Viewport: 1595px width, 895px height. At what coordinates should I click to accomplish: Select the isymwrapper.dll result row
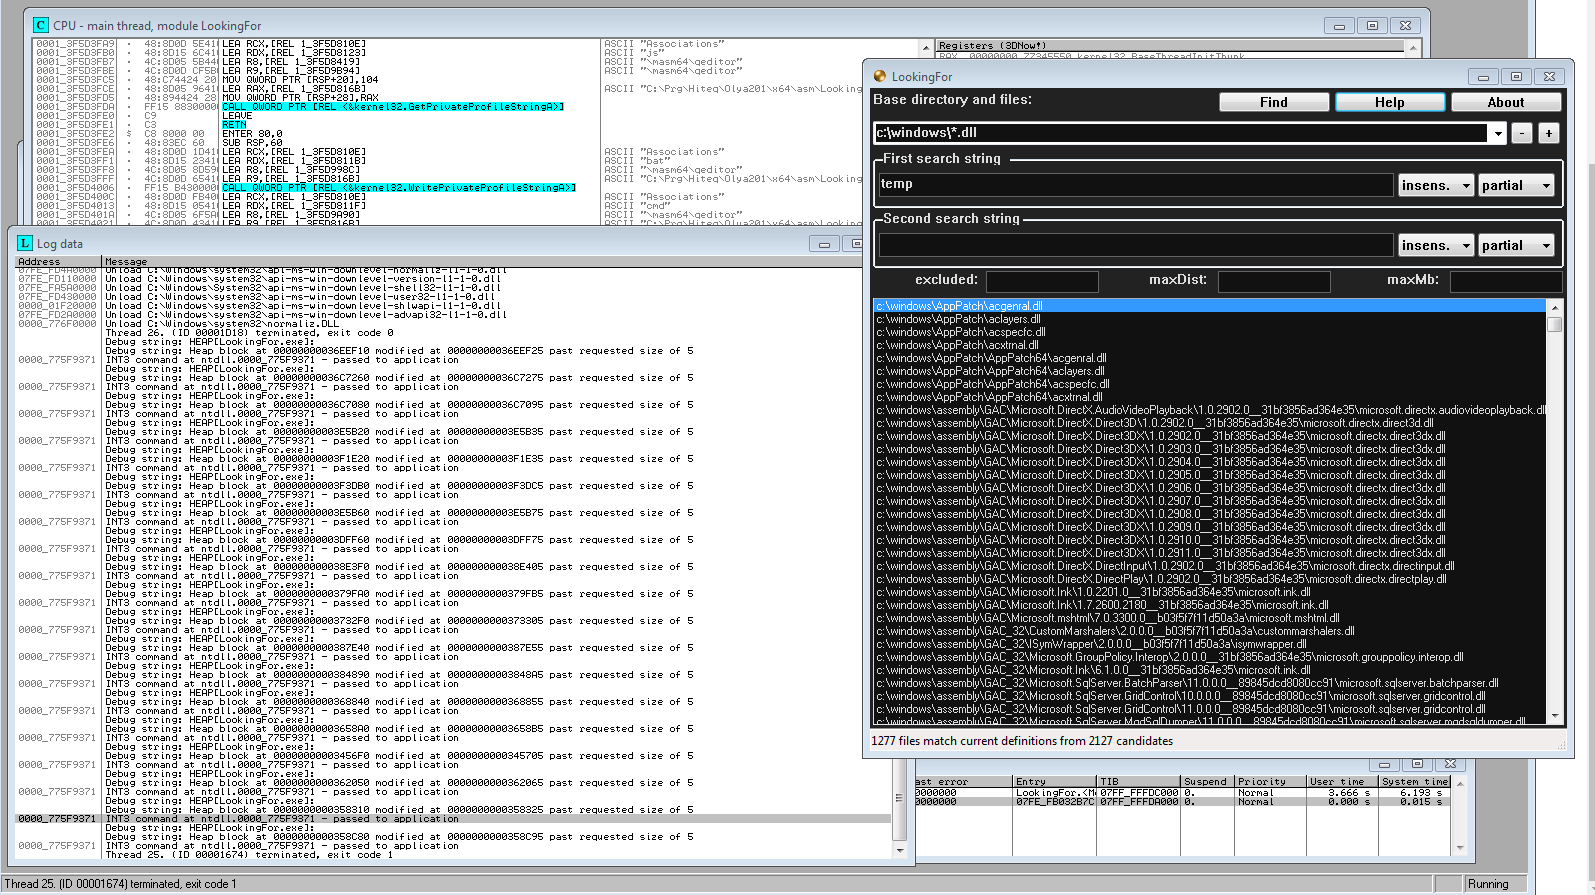coord(1209,644)
